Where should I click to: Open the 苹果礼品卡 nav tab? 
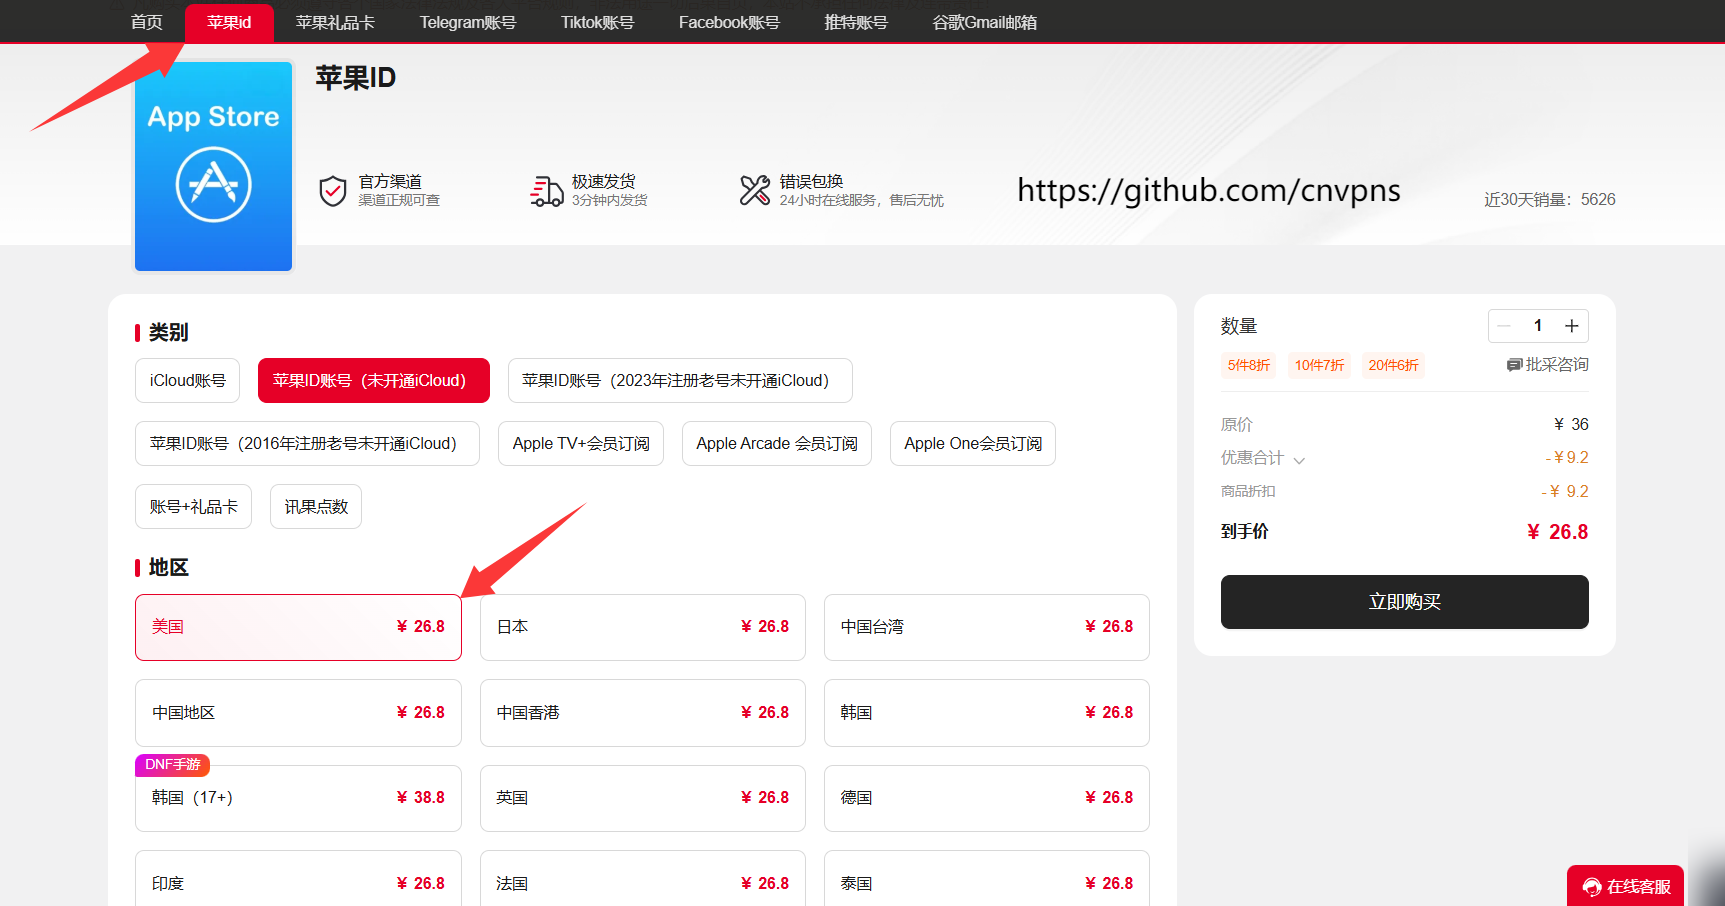[335, 22]
